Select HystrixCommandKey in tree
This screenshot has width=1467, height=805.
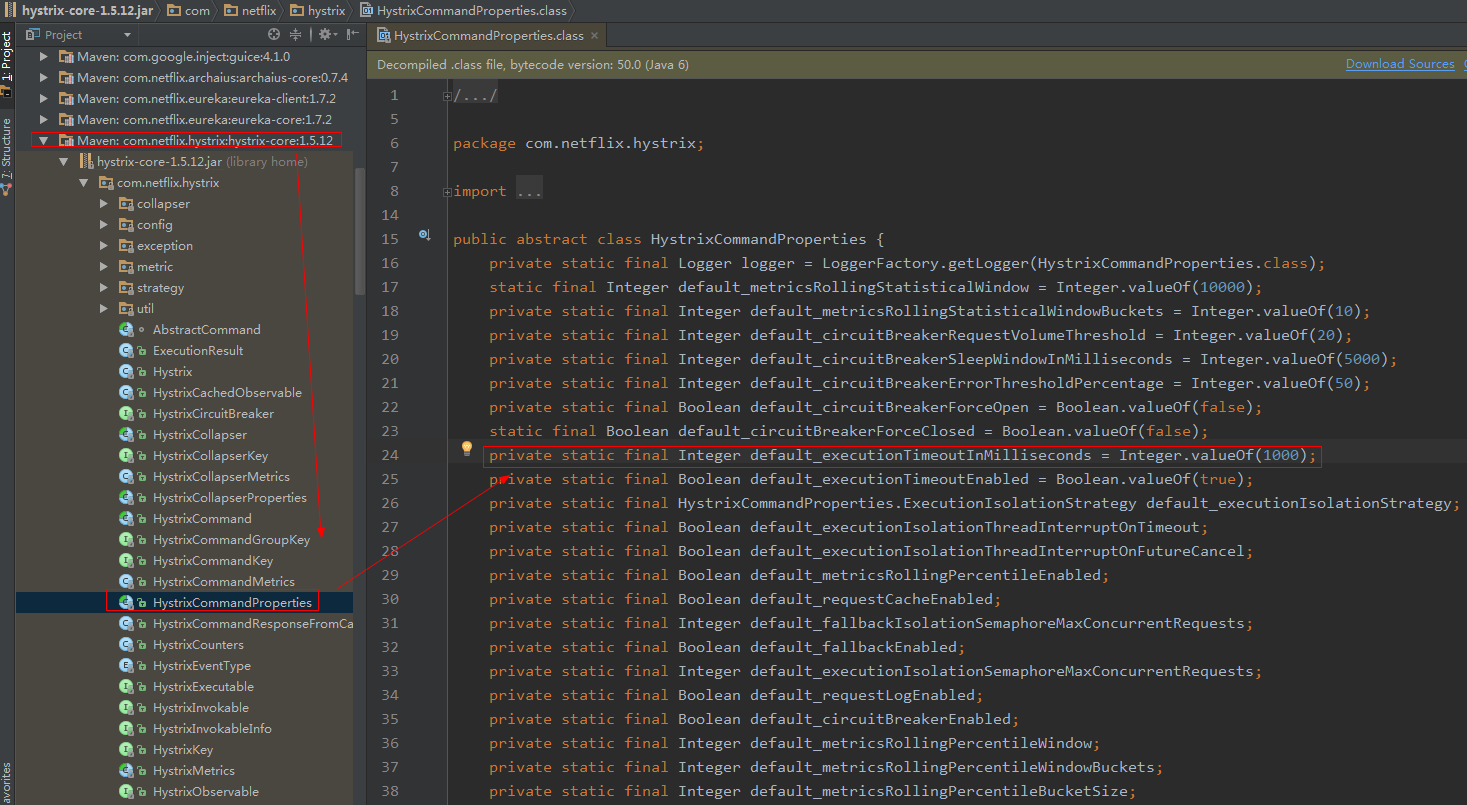point(213,561)
